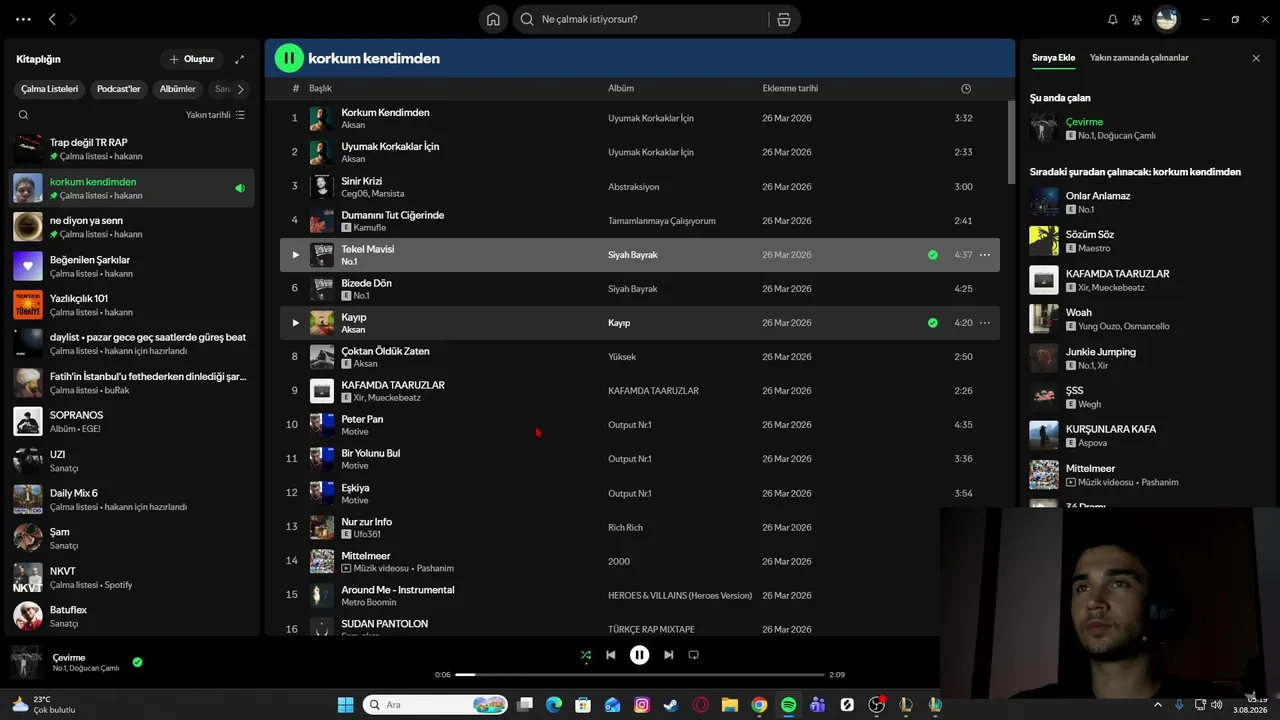Seek within the song progress bar
Image resolution: width=1280 pixels, height=720 pixels.
pos(640,675)
